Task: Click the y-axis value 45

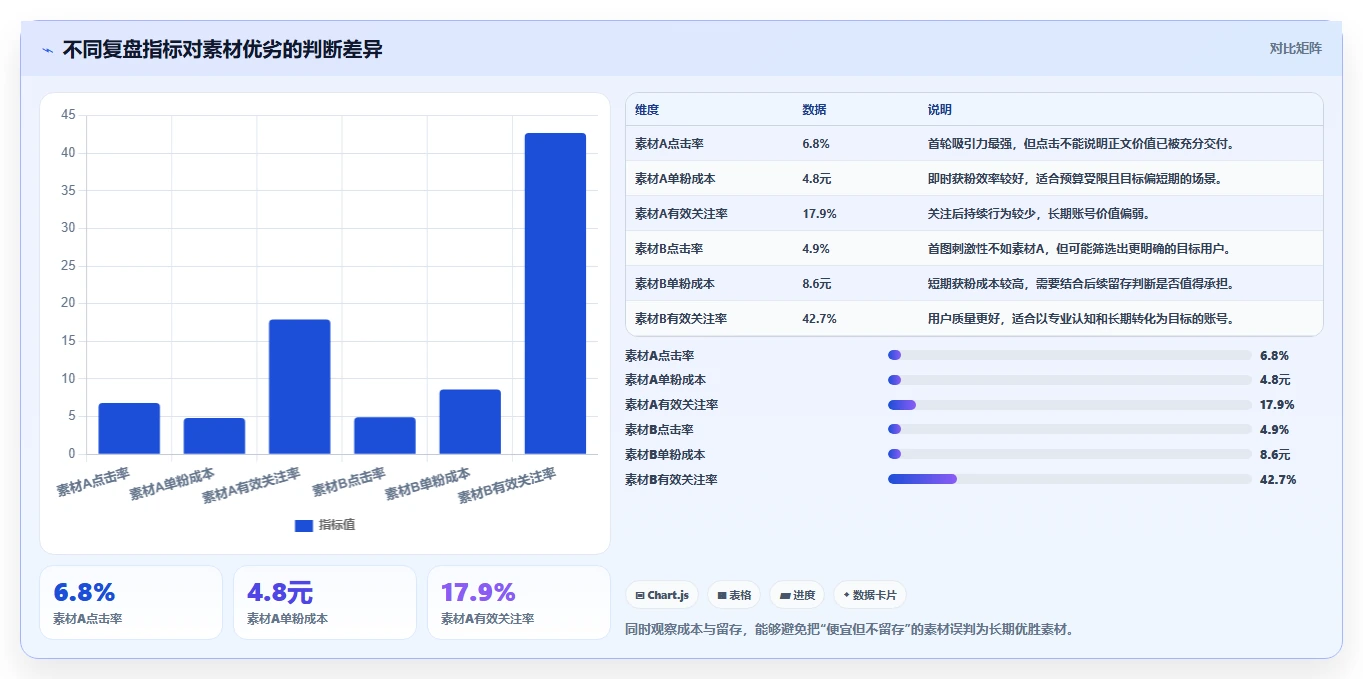Action: tap(68, 115)
